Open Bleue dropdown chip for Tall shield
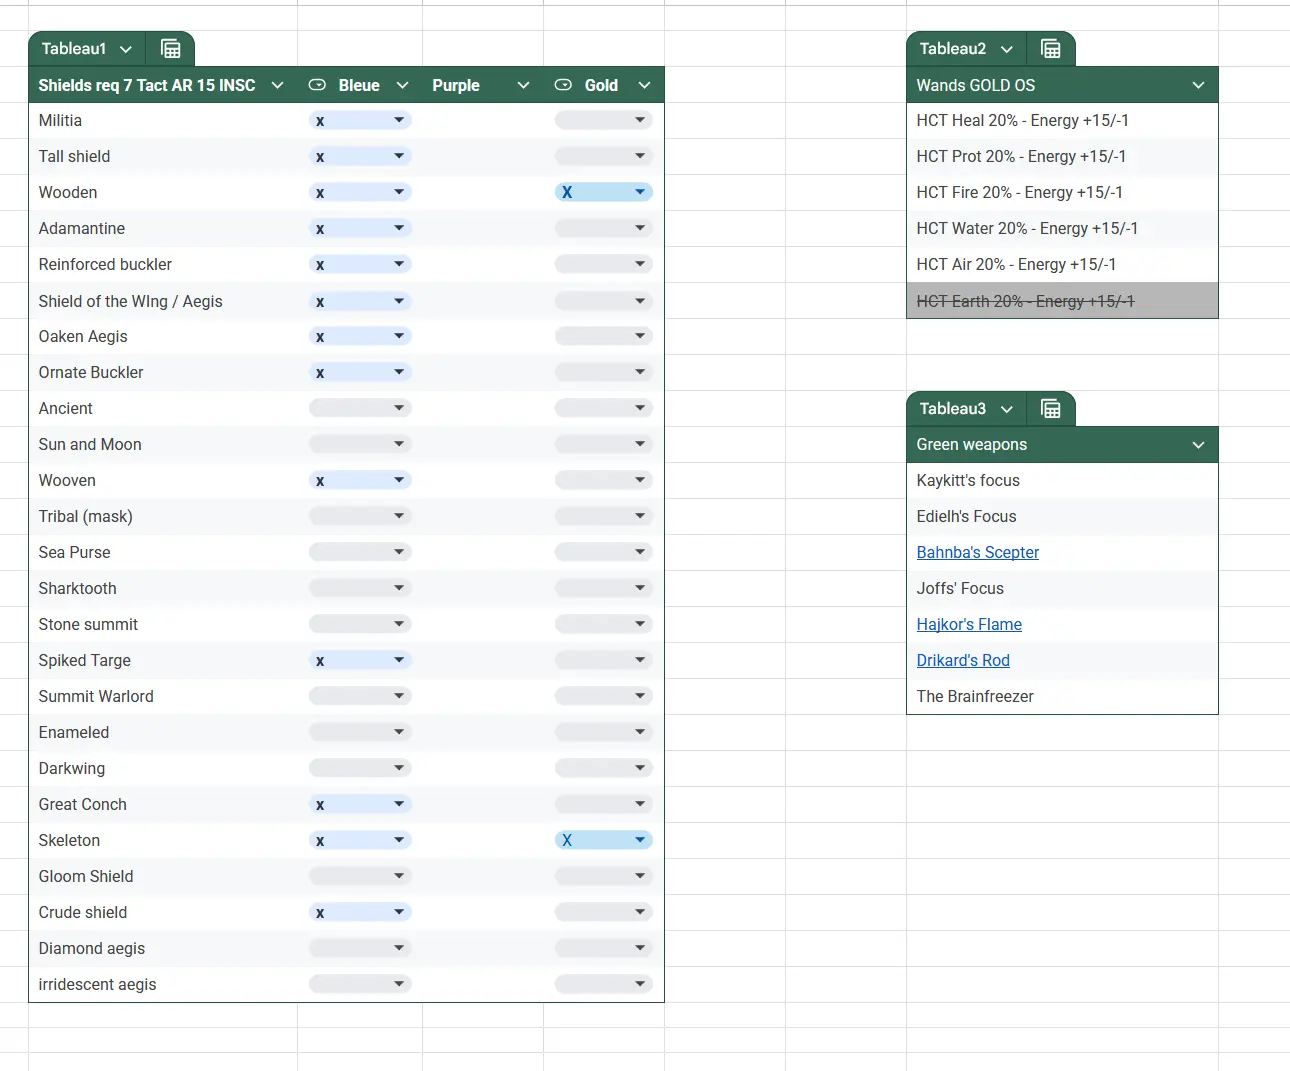 point(360,156)
